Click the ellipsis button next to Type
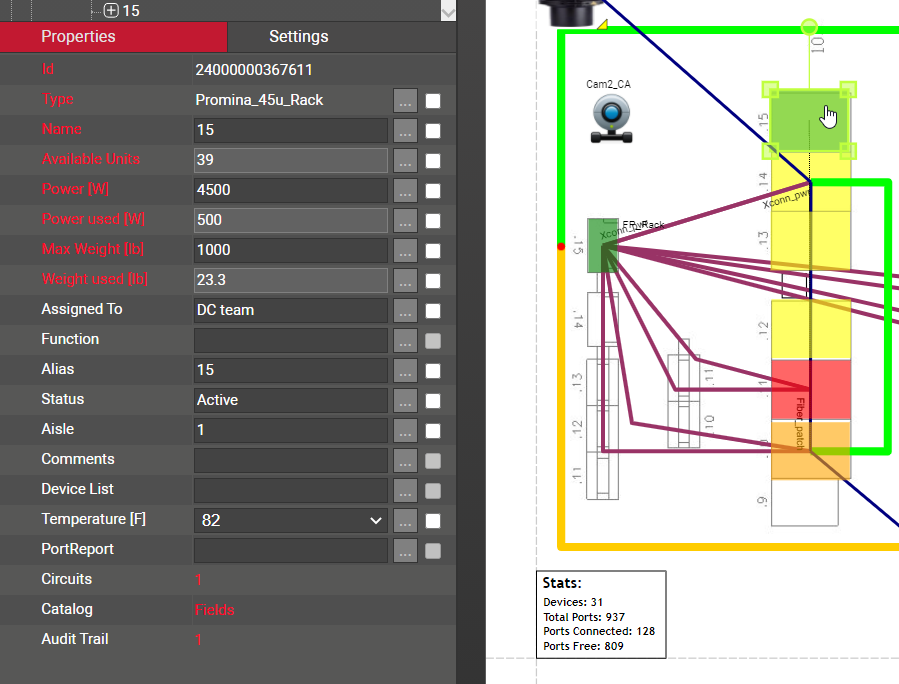 405,100
